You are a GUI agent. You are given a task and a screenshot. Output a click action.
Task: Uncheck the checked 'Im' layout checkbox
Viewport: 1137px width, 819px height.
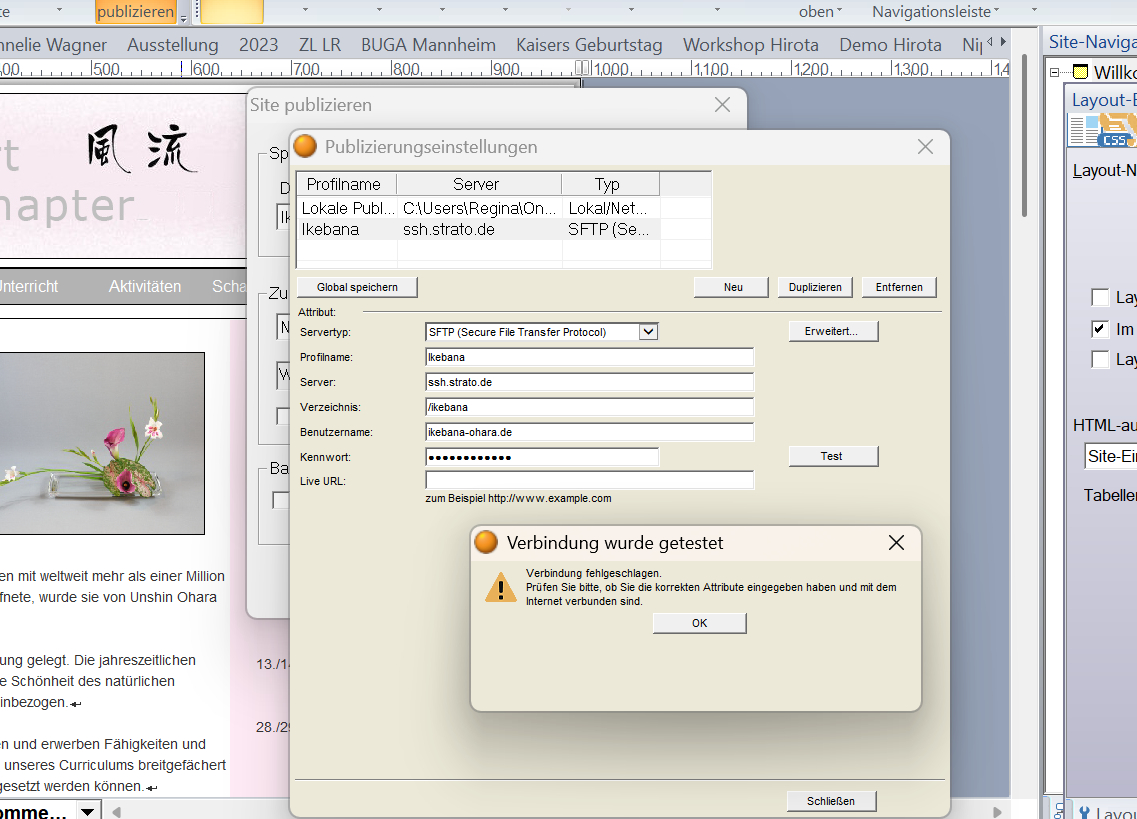pos(1100,329)
